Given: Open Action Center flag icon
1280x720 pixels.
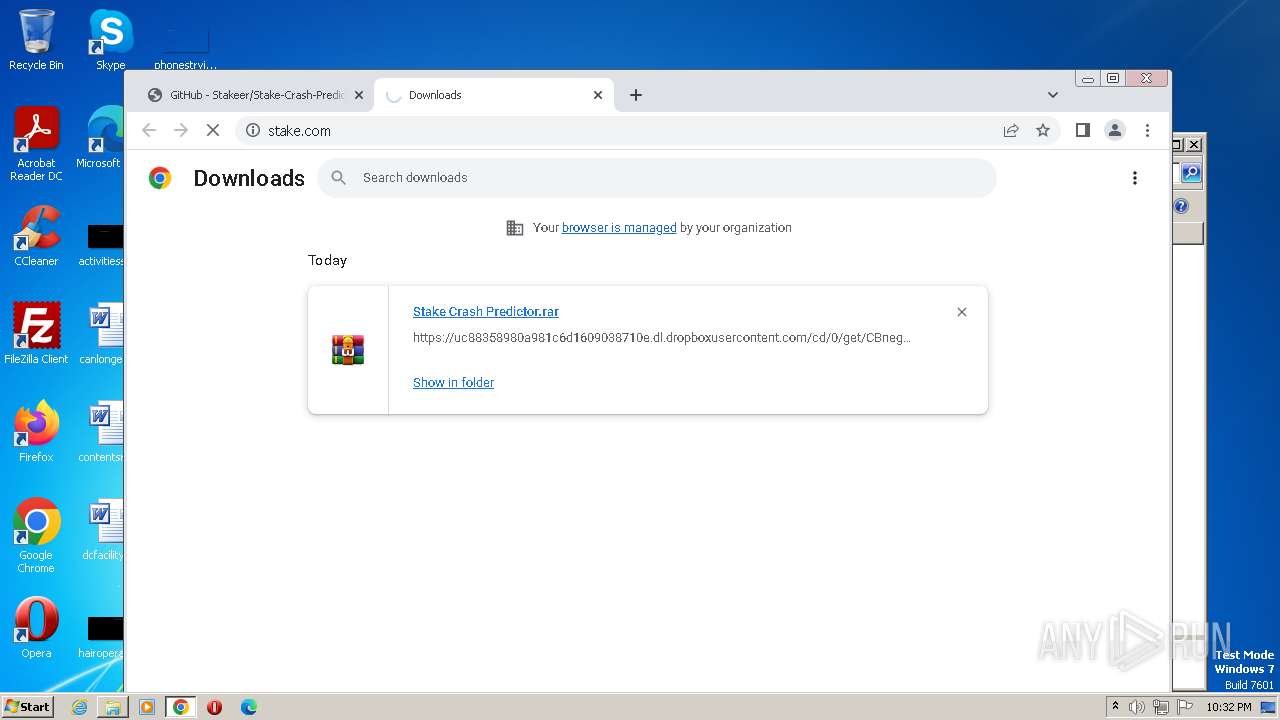Looking at the screenshot, I should pos(1183,707).
